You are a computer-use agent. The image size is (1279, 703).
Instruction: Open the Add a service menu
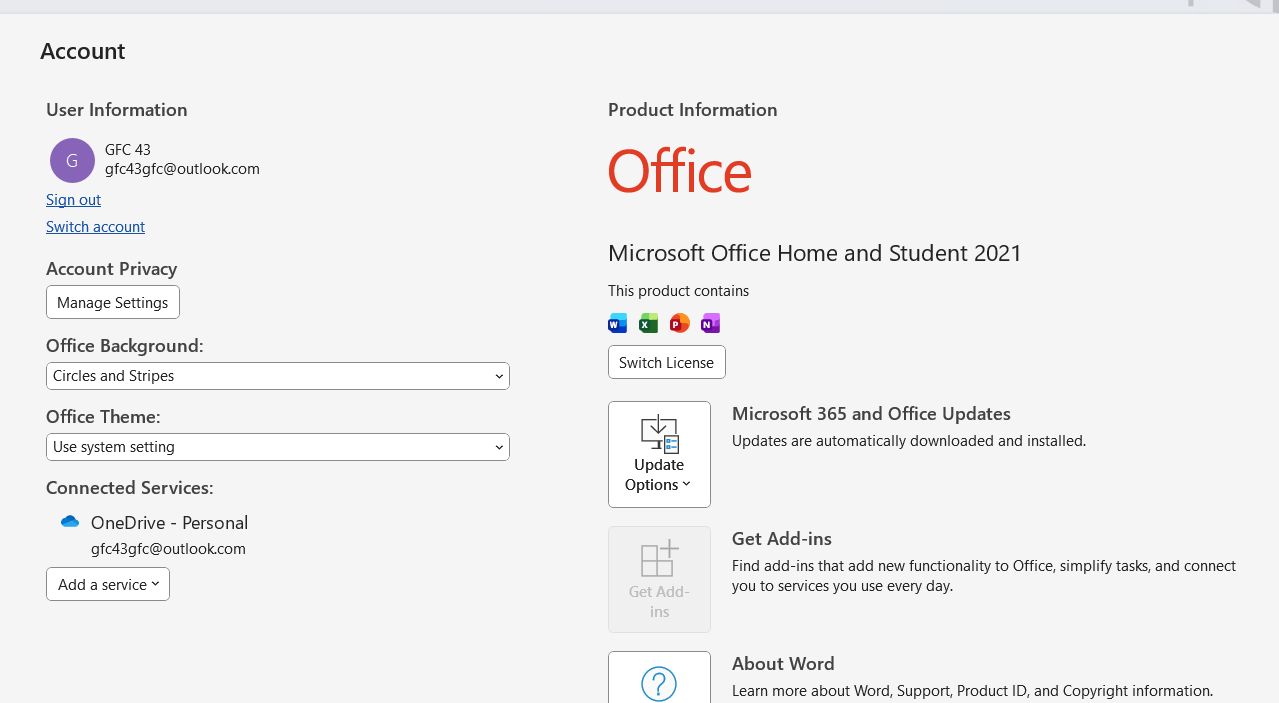[108, 584]
